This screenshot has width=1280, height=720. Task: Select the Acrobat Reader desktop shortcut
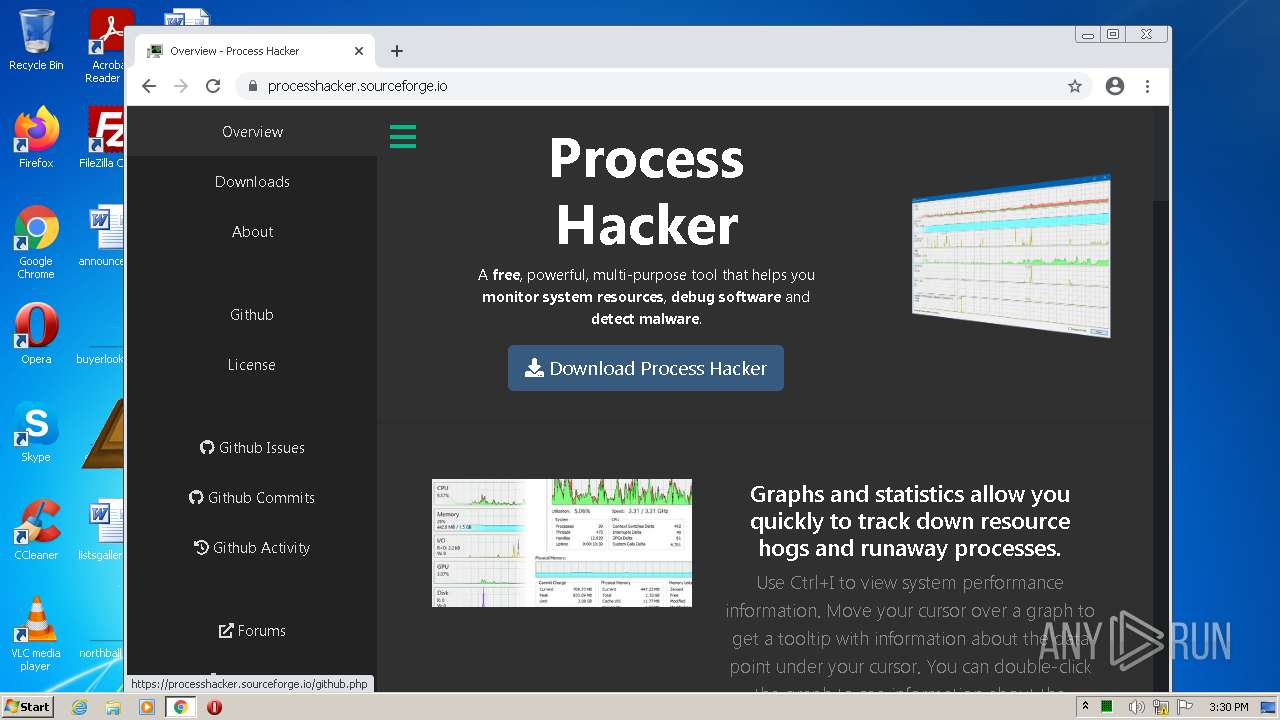(104, 45)
